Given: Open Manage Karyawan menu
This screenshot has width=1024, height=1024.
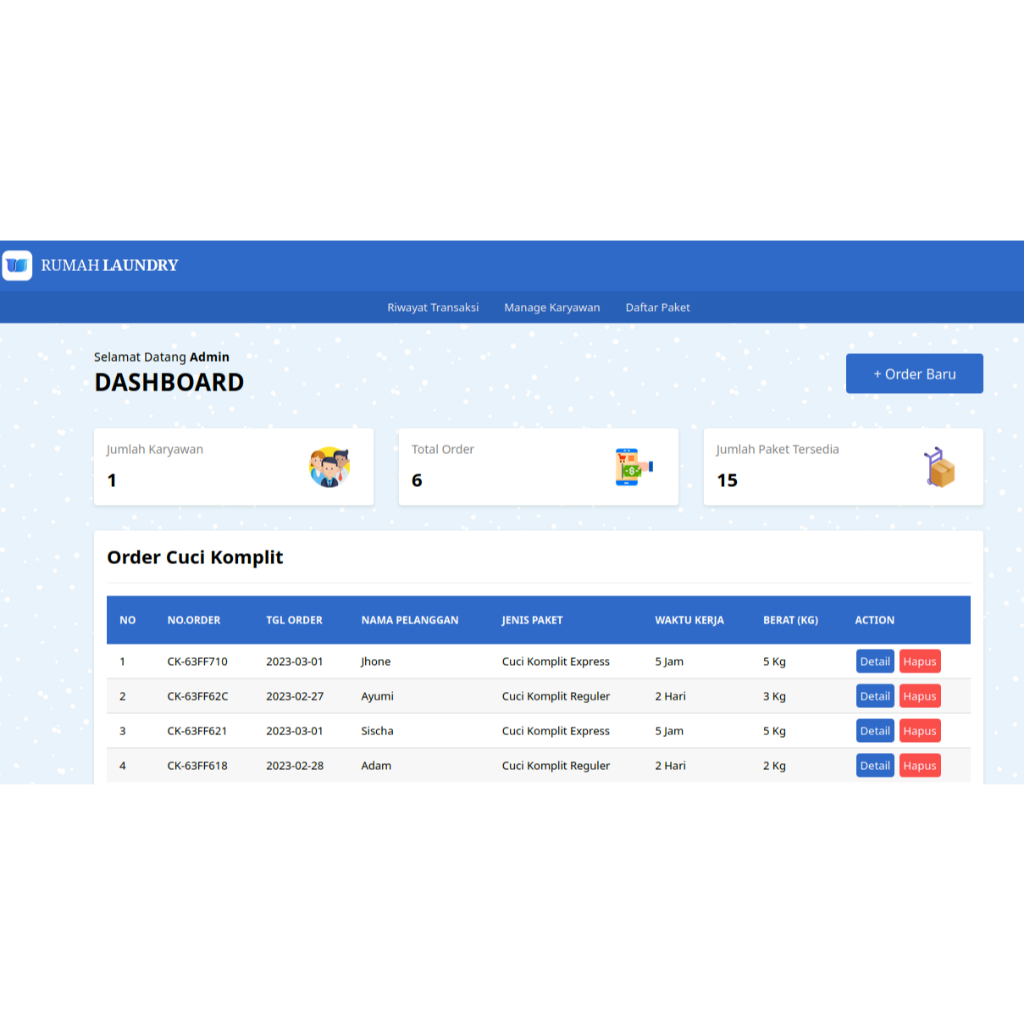Looking at the screenshot, I should tap(552, 308).
